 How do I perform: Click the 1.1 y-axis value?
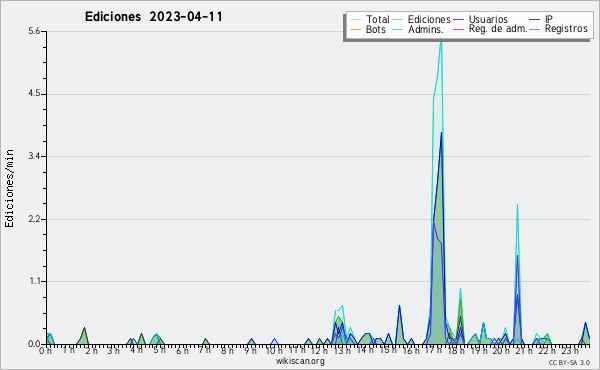point(34,281)
